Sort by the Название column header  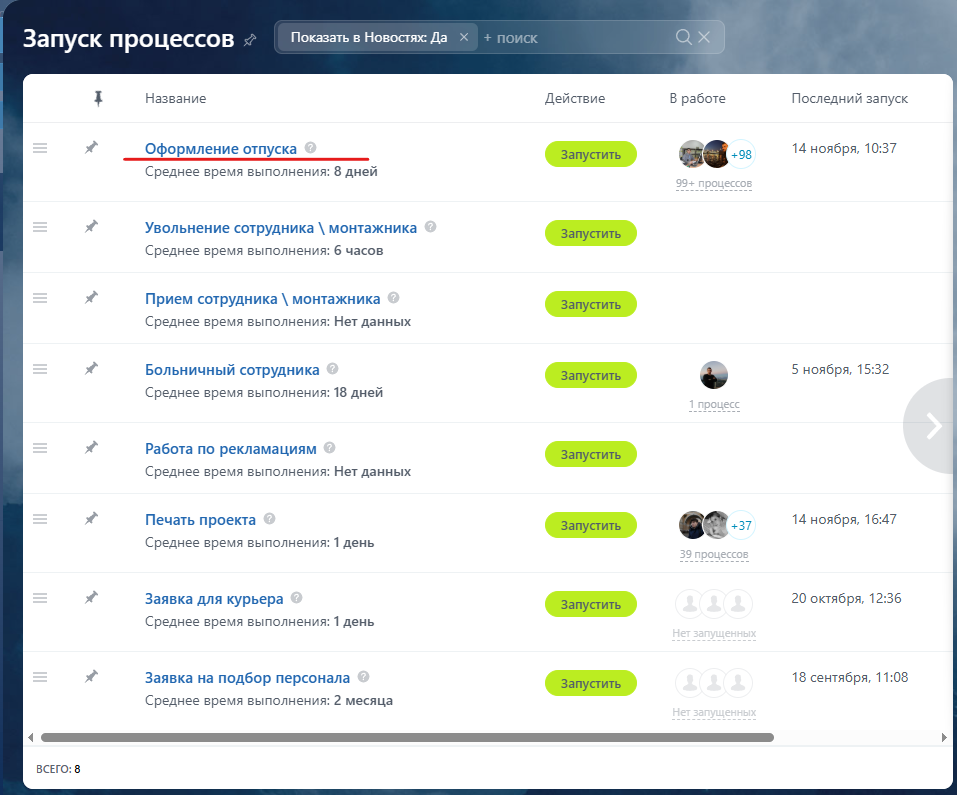(176, 98)
